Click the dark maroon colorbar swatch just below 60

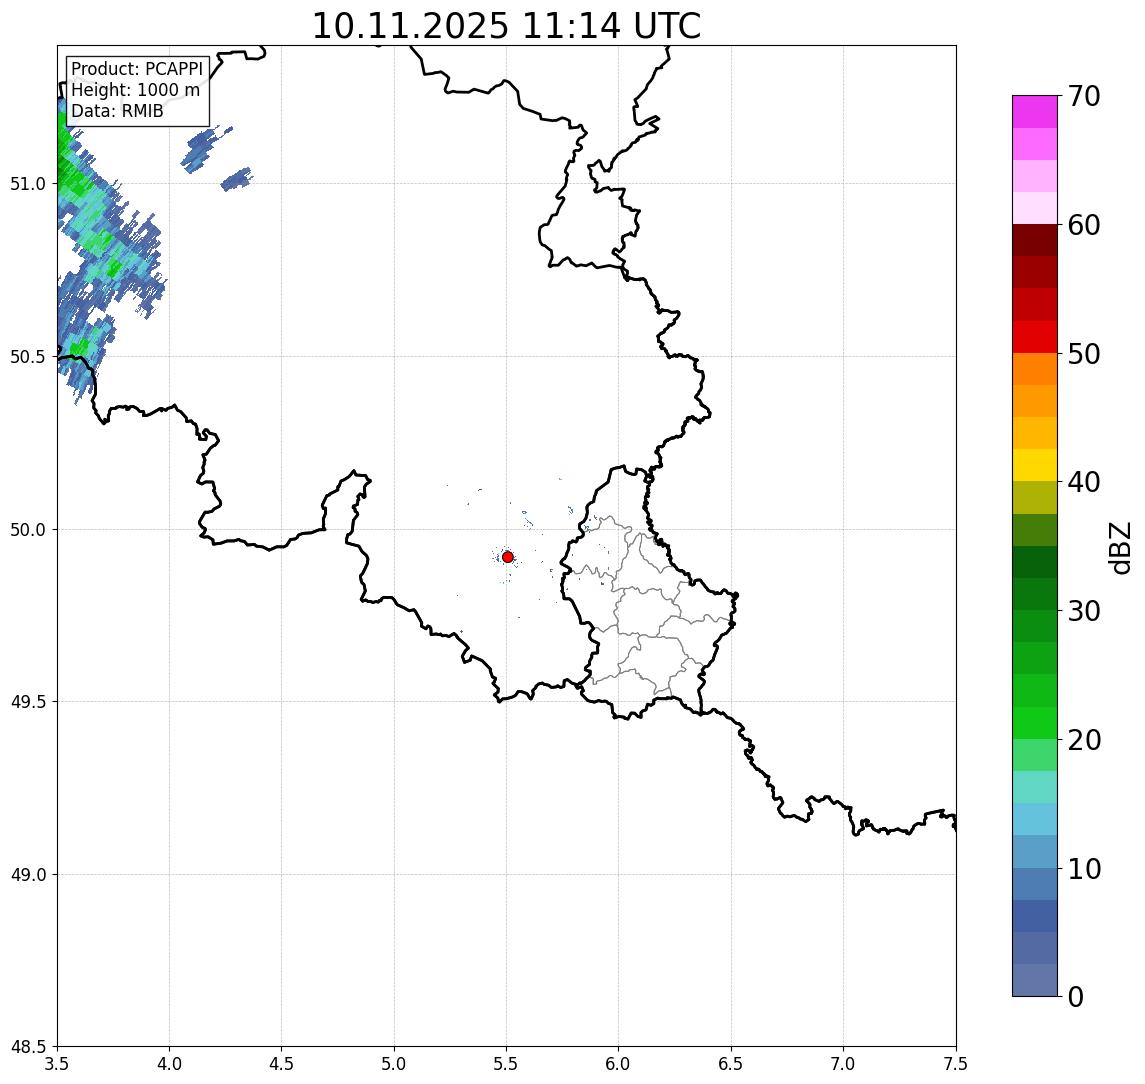[x=1035, y=240]
